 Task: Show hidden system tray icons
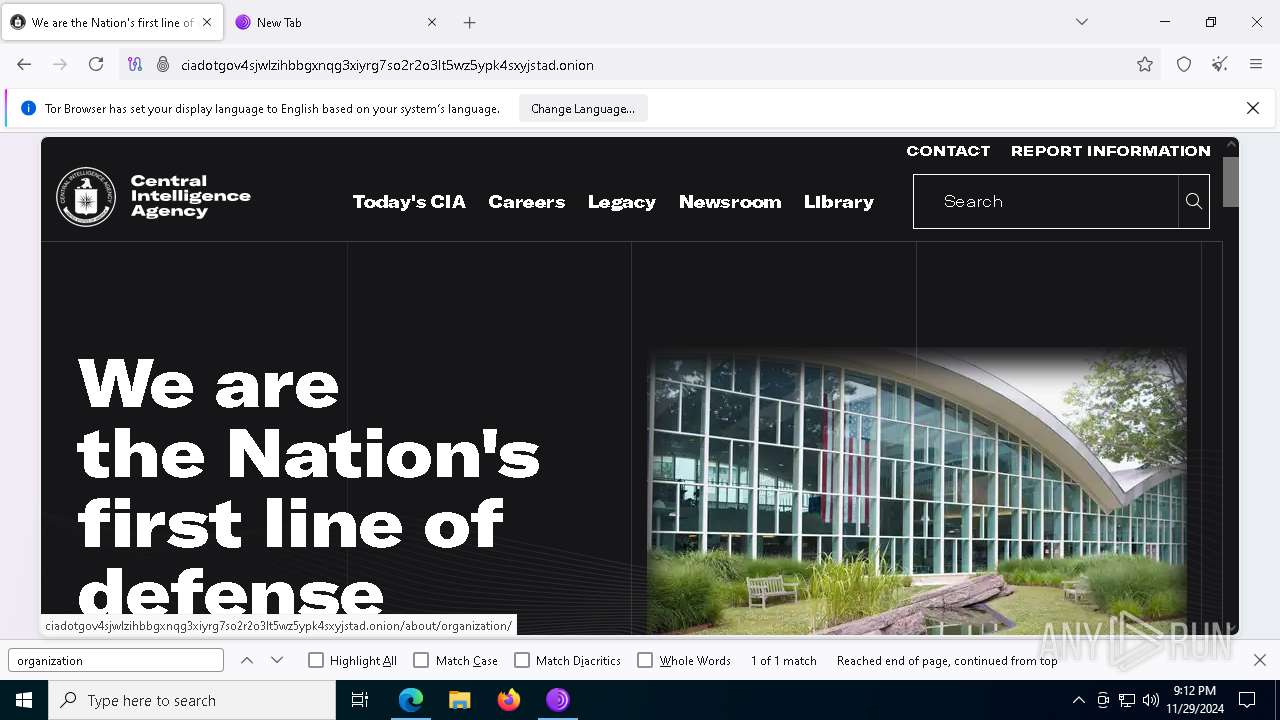pyautogui.click(x=1078, y=700)
